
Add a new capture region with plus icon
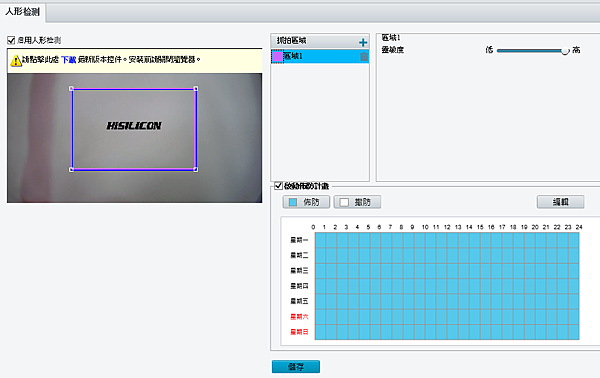[363, 42]
